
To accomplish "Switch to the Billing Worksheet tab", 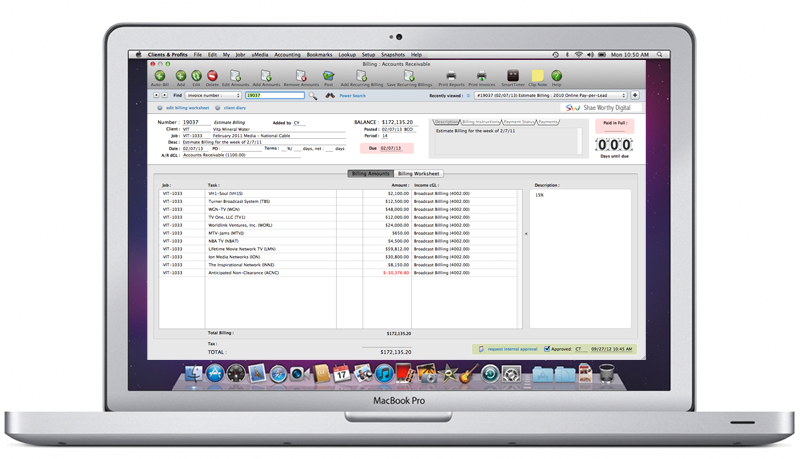I will pyautogui.click(x=419, y=173).
